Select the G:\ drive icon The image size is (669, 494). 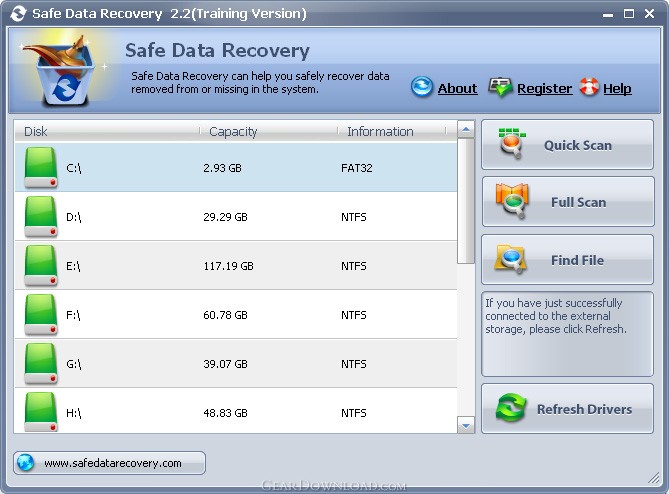pyautogui.click(x=41, y=364)
